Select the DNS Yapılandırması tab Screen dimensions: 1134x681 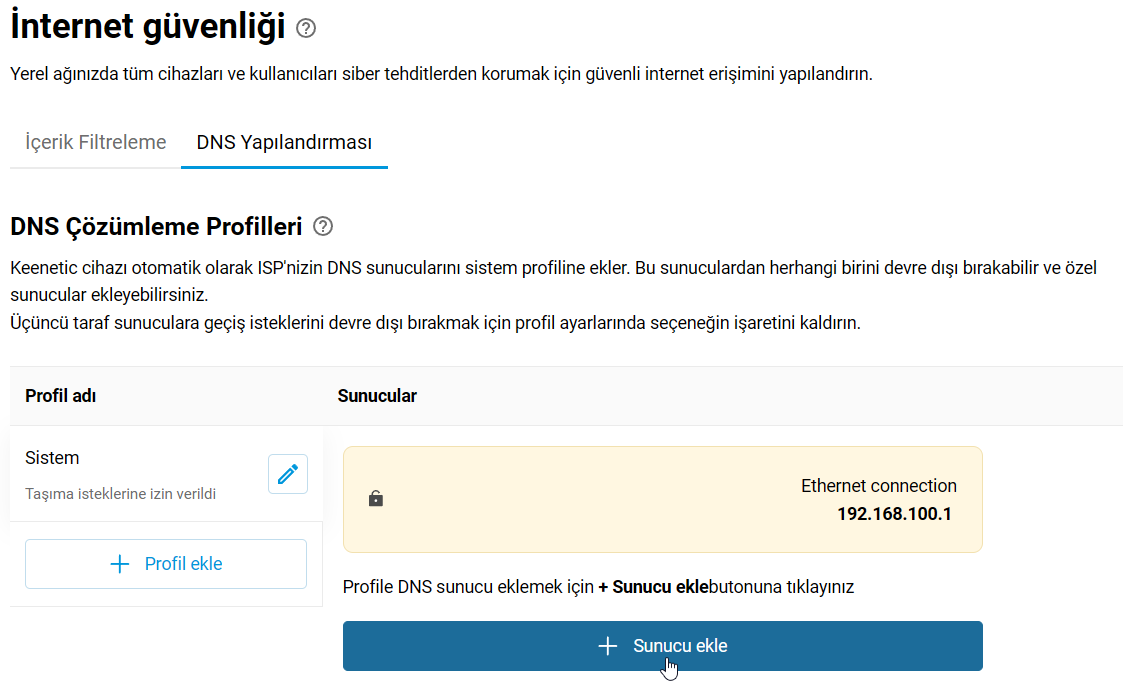pyautogui.click(x=284, y=142)
